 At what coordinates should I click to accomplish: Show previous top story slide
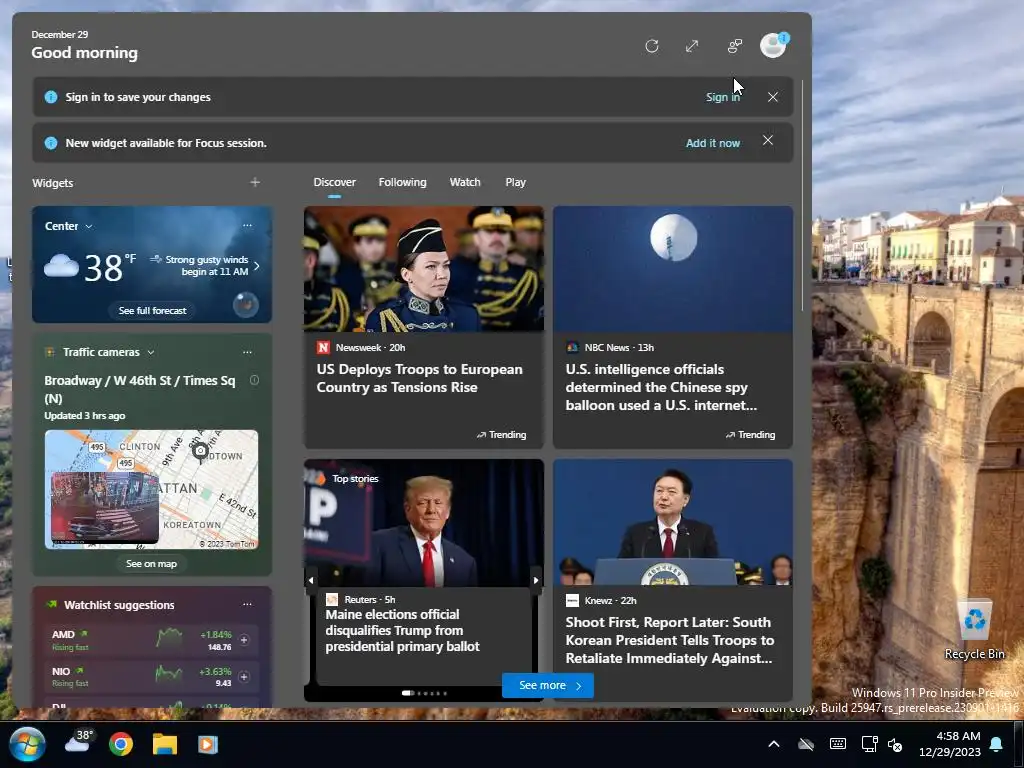[x=311, y=580]
